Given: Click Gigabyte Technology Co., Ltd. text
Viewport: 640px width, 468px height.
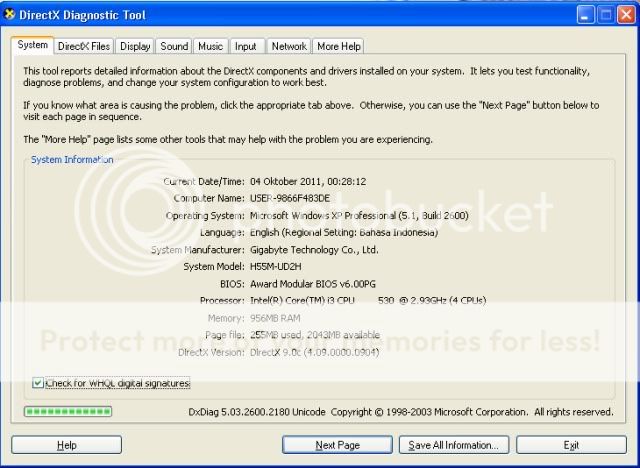Looking at the screenshot, I should coord(314,250).
